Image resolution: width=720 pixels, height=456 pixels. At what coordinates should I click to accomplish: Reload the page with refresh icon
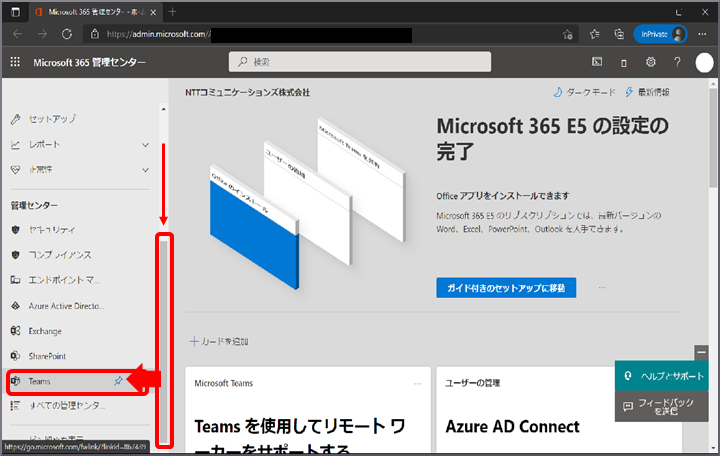(67, 34)
